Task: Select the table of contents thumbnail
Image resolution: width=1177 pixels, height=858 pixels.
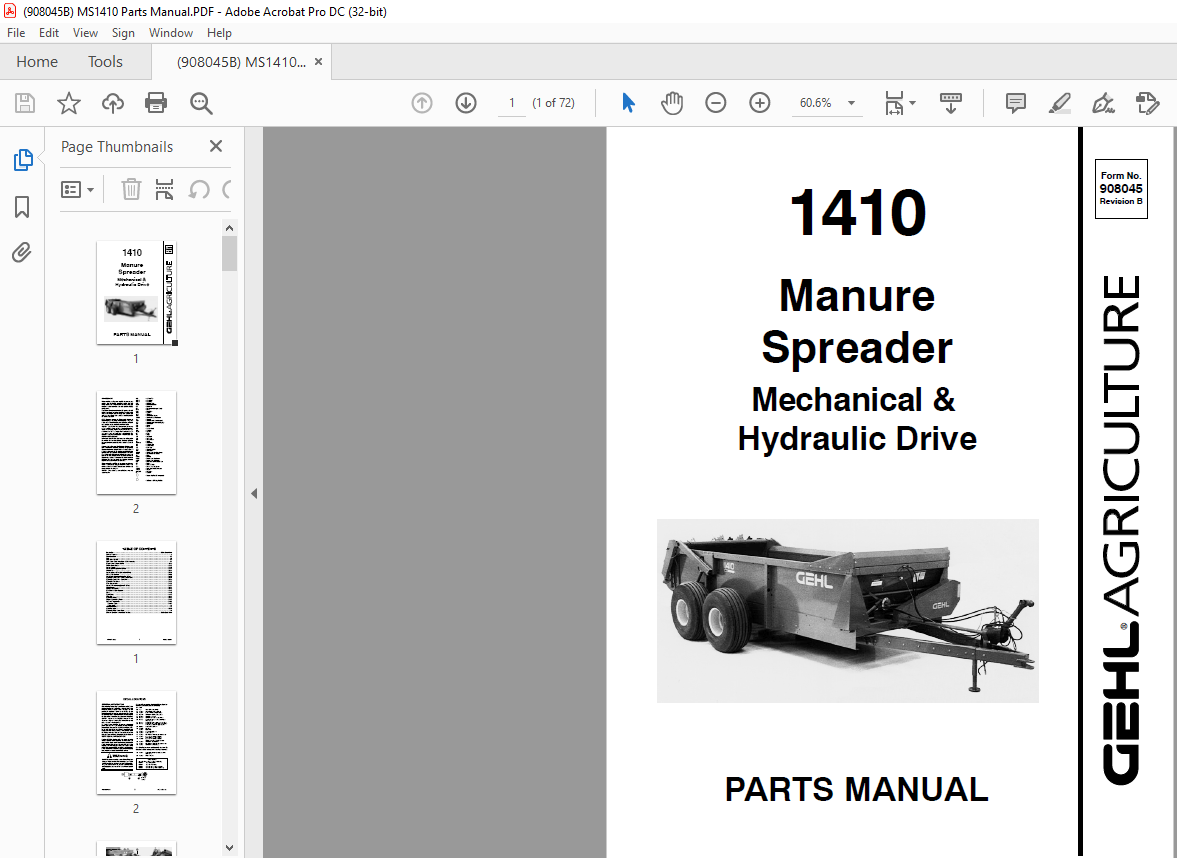Action: point(137,593)
